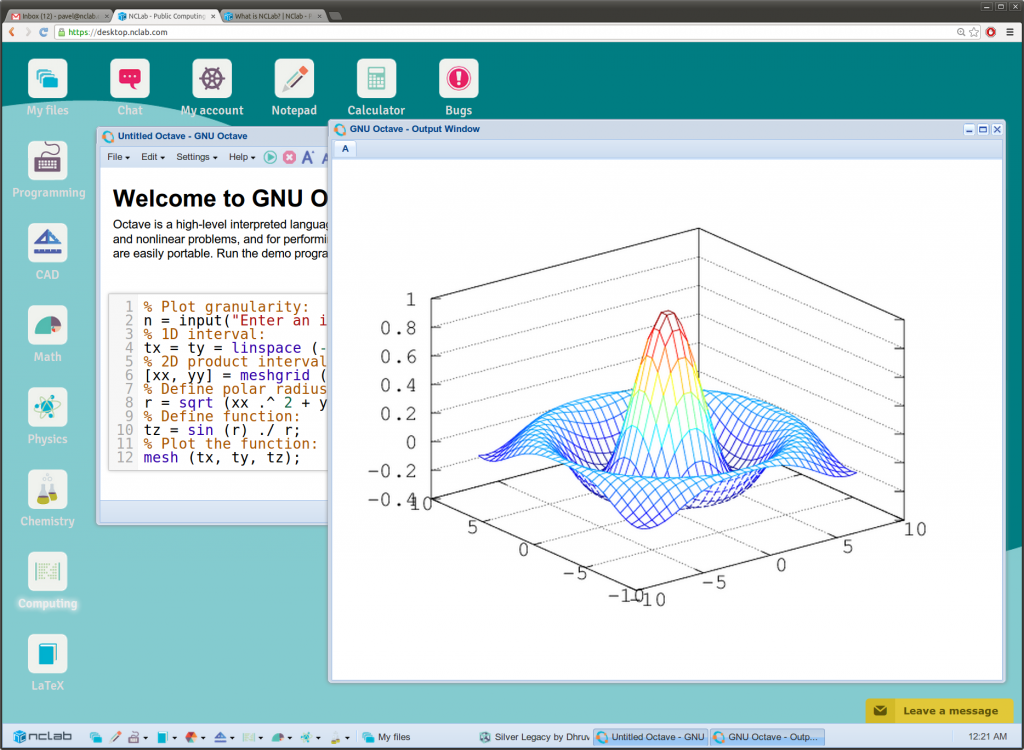Expand the taskbar blue book dropdown
This screenshot has width=1024, height=750.
click(x=174, y=738)
